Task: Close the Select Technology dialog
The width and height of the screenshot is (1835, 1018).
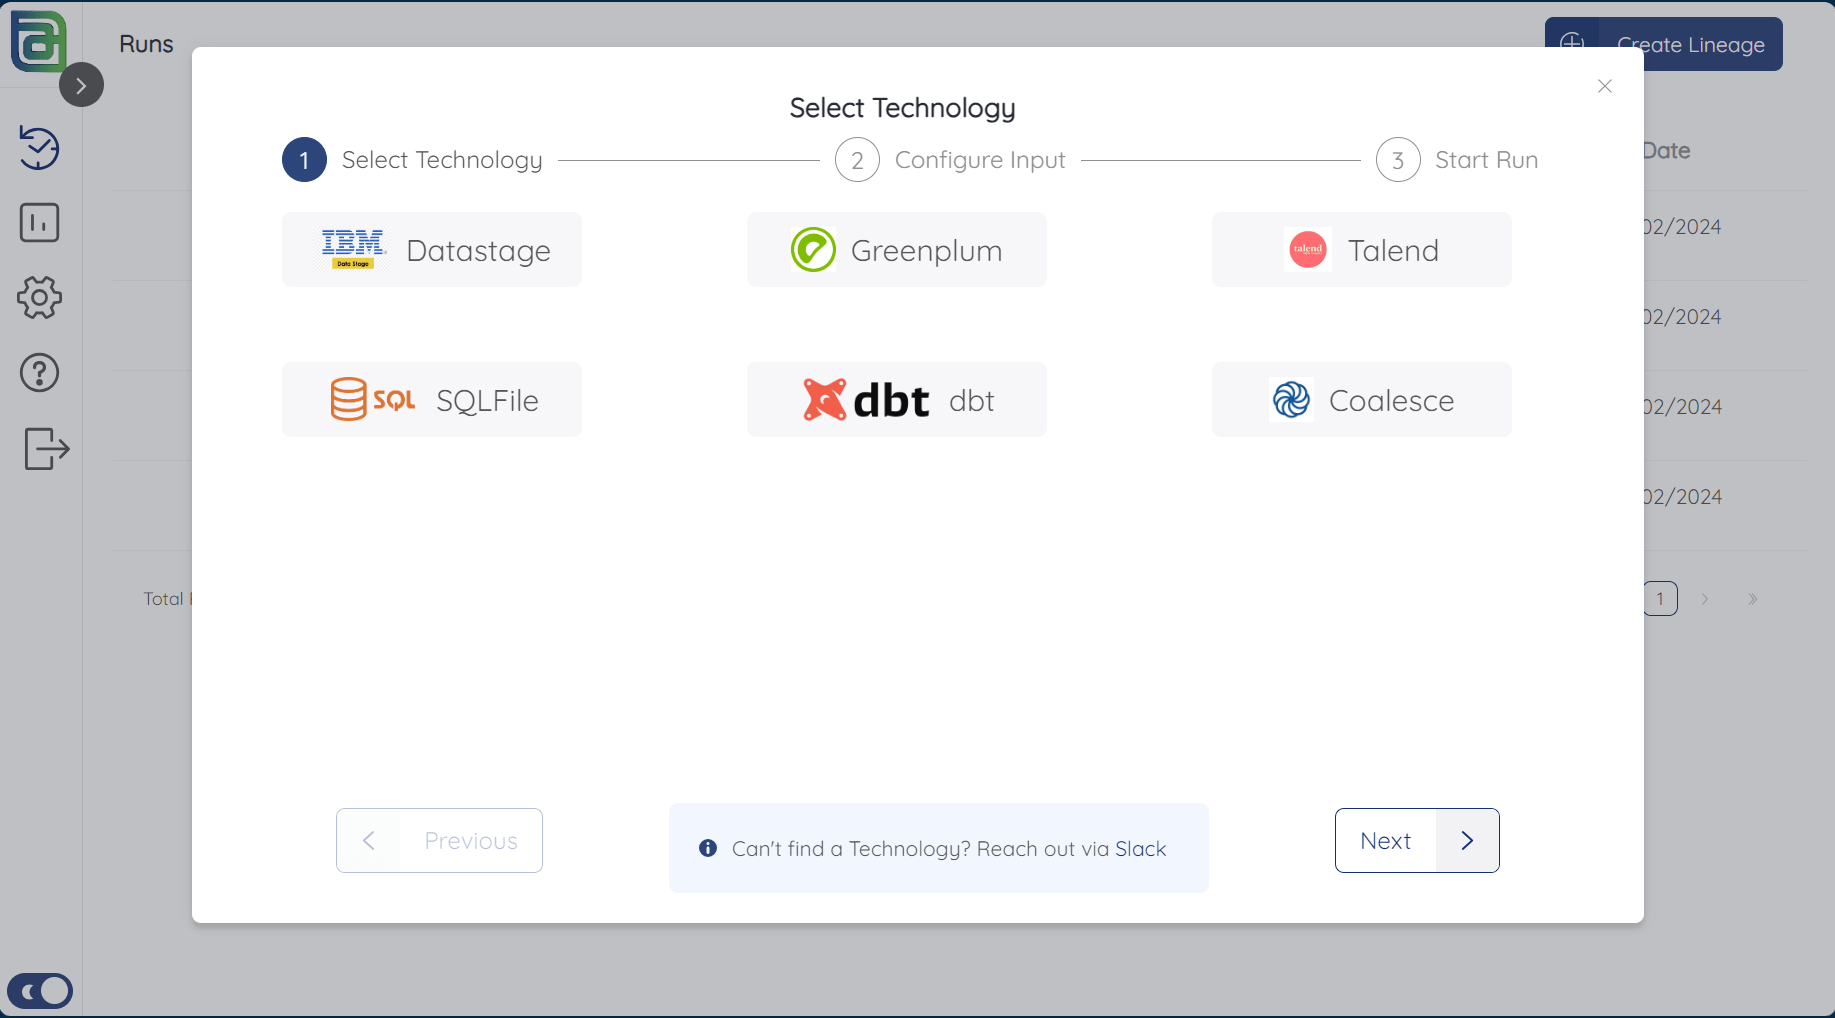Action: point(1605,86)
